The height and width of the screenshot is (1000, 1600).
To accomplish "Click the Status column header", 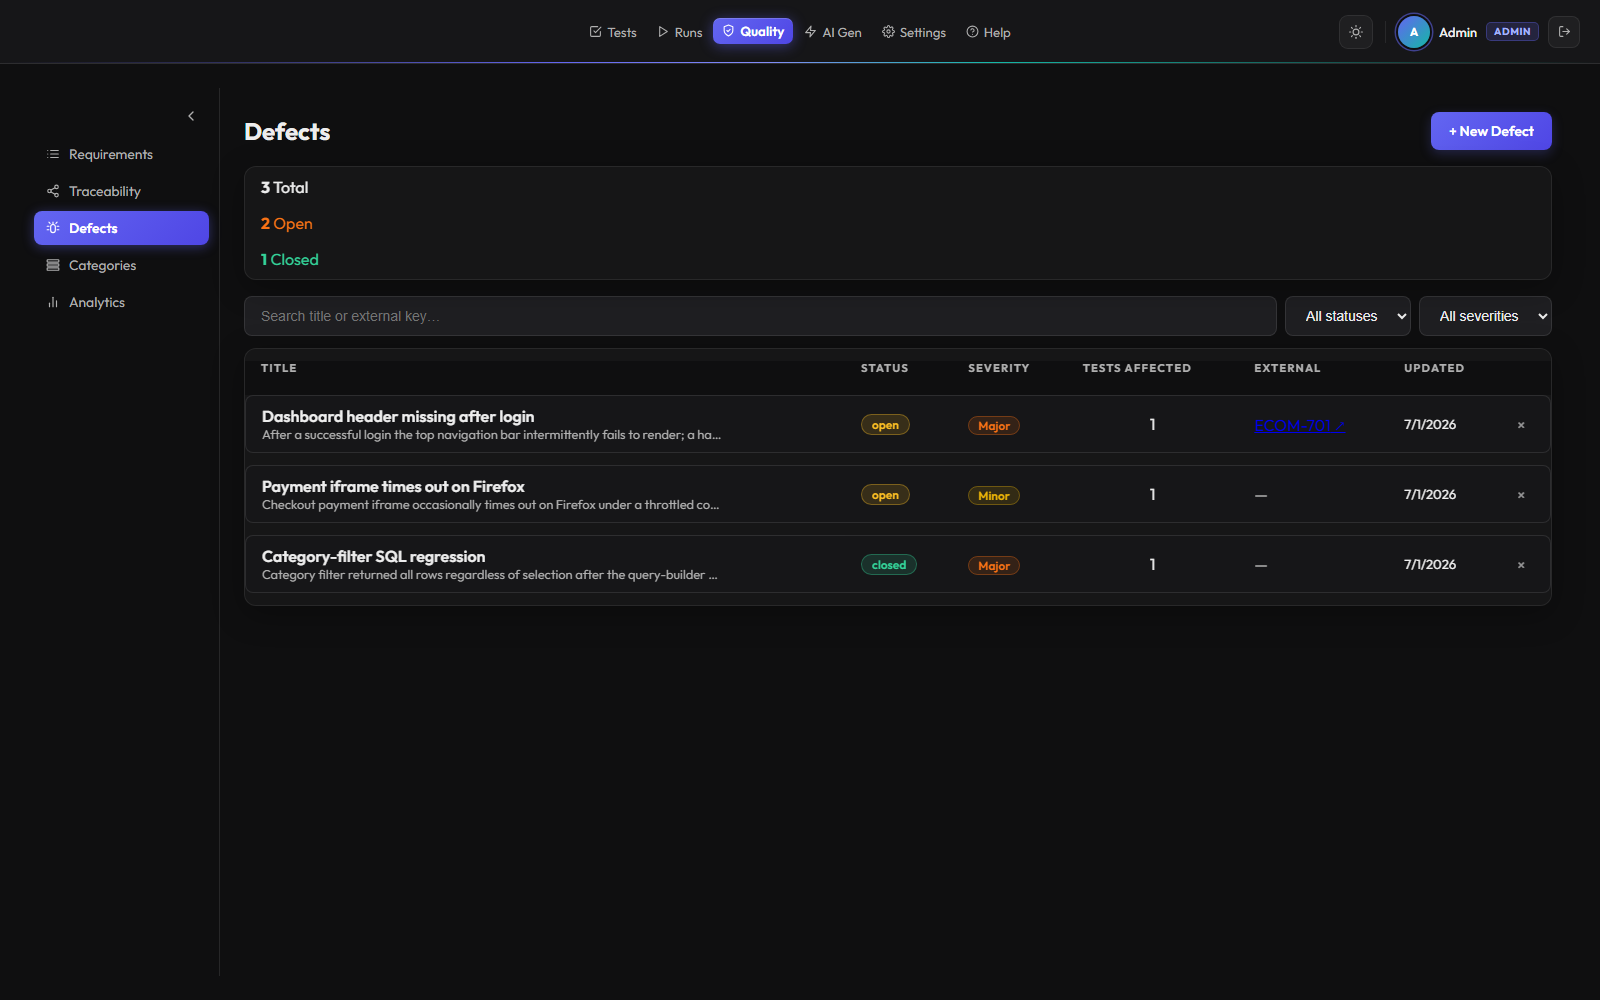I will [885, 368].
